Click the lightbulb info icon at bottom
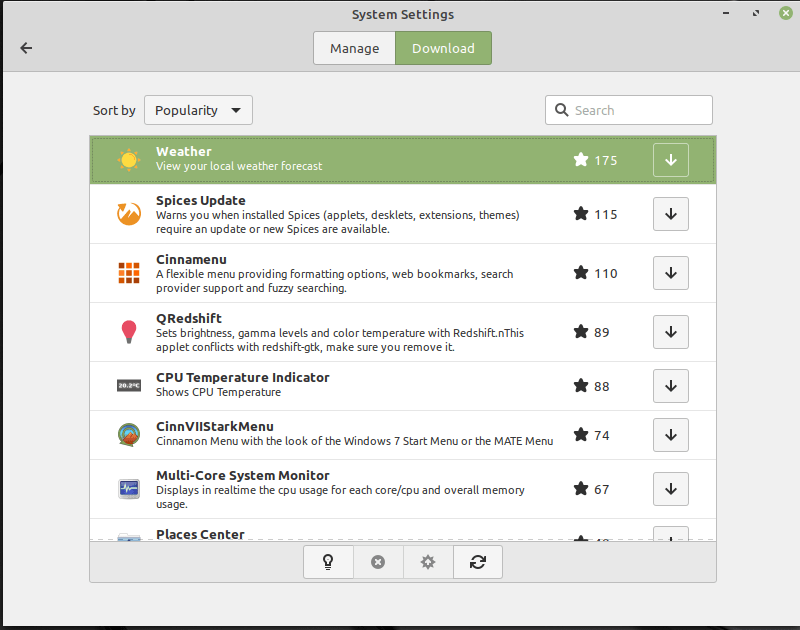Screen dimensions: 800x630 [328, 562]
